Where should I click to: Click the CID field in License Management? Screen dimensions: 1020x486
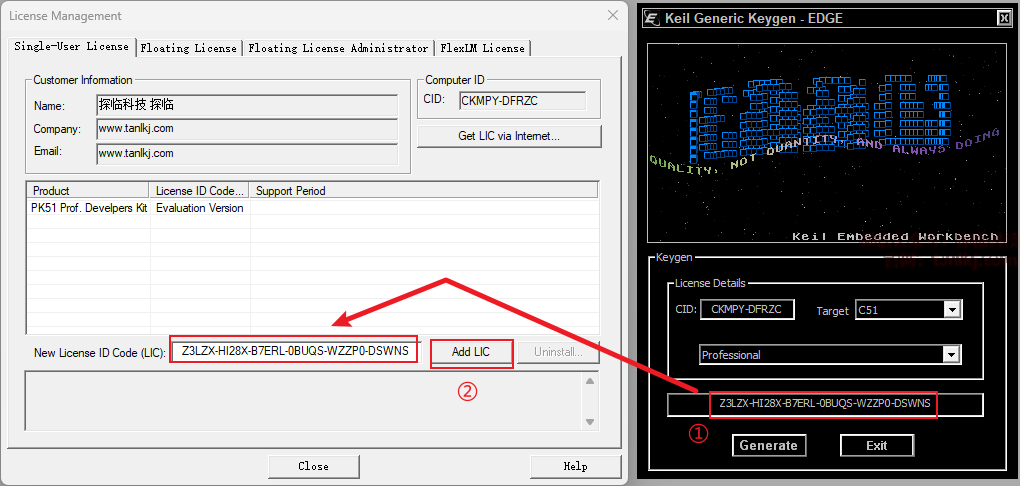[x=522, y=100]
